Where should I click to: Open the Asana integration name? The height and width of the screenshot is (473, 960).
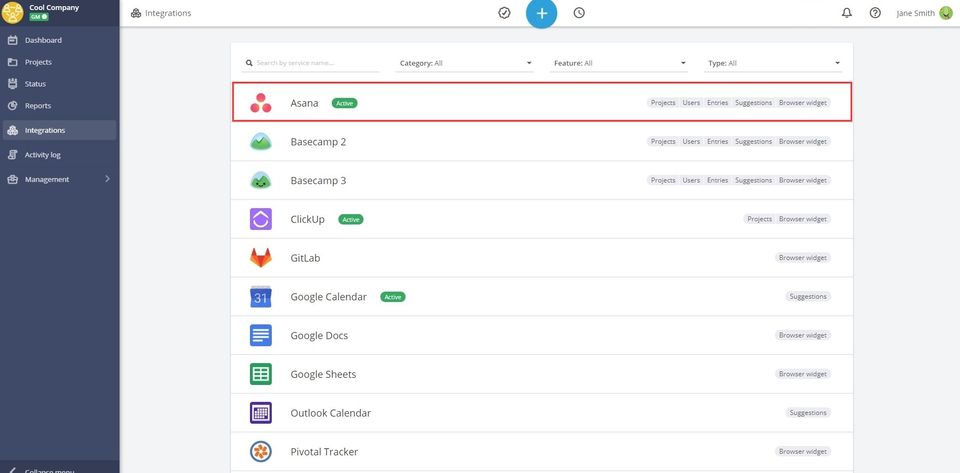304,103
